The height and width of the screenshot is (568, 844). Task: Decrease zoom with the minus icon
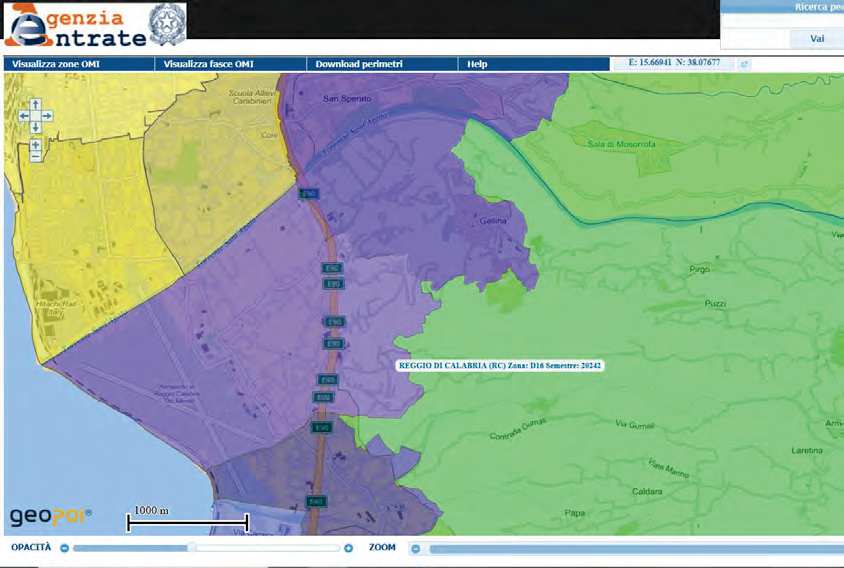(x=415, y=548)
